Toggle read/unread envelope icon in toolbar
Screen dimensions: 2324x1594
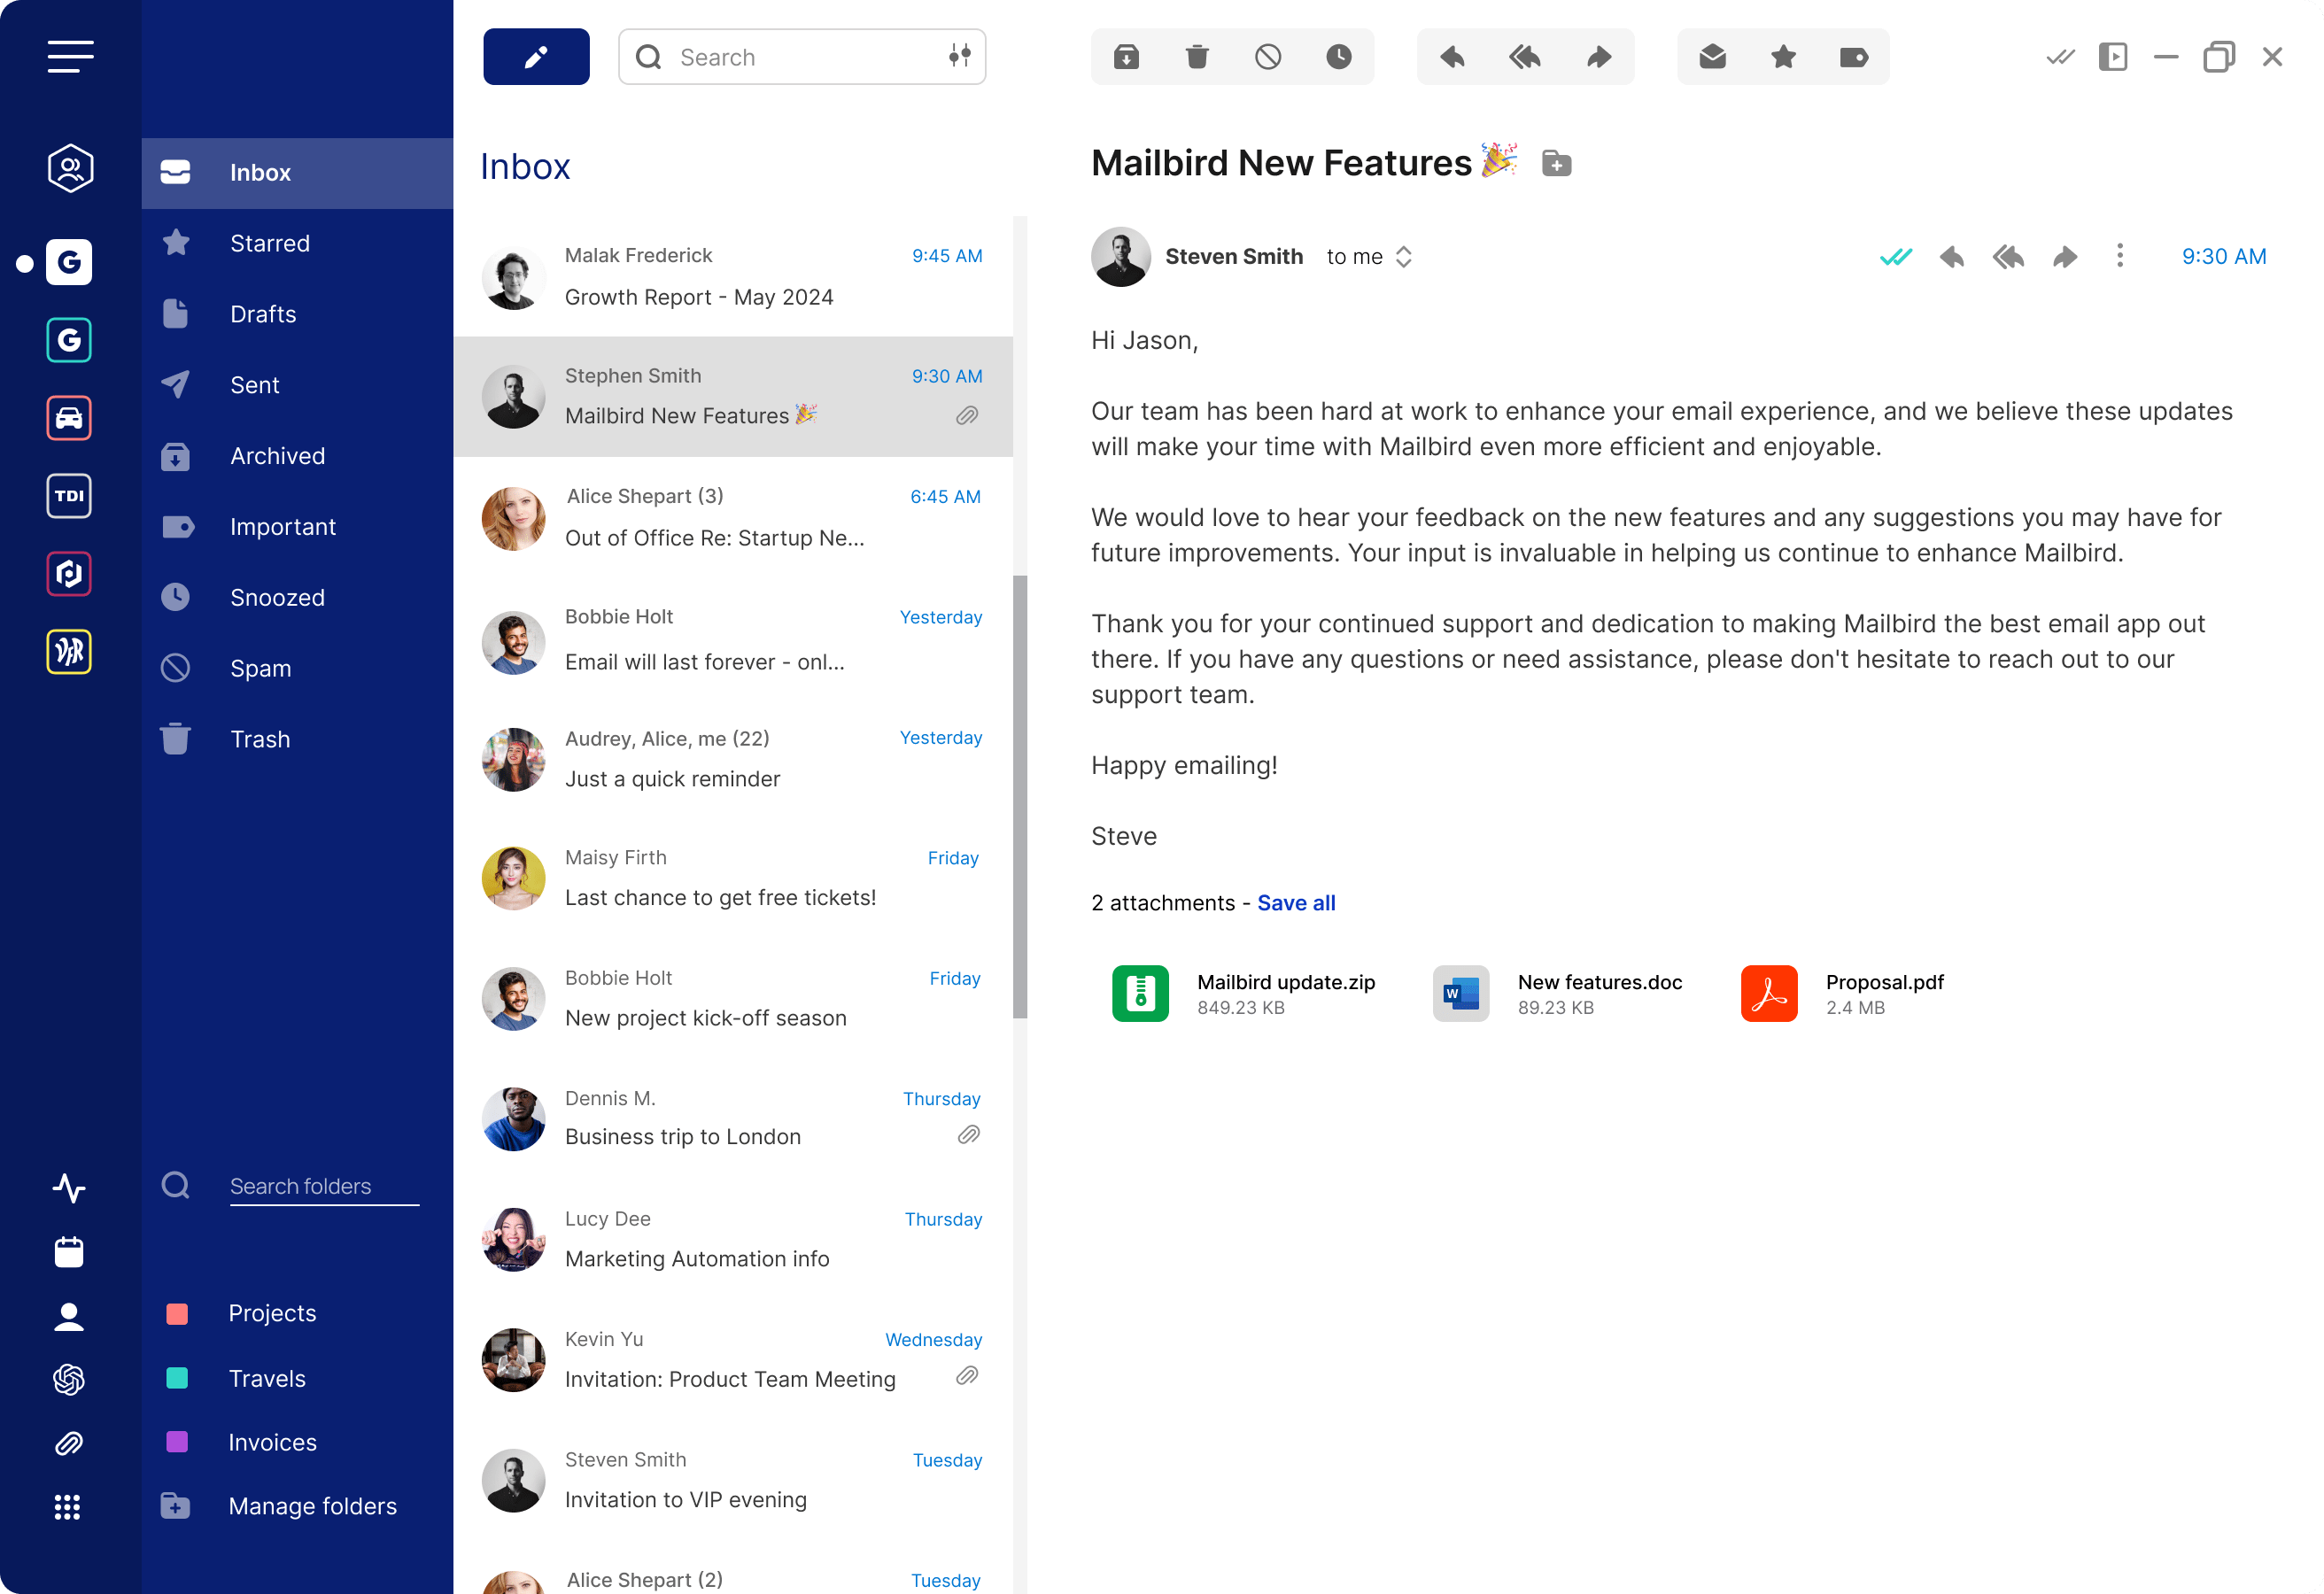point(1712,57)
